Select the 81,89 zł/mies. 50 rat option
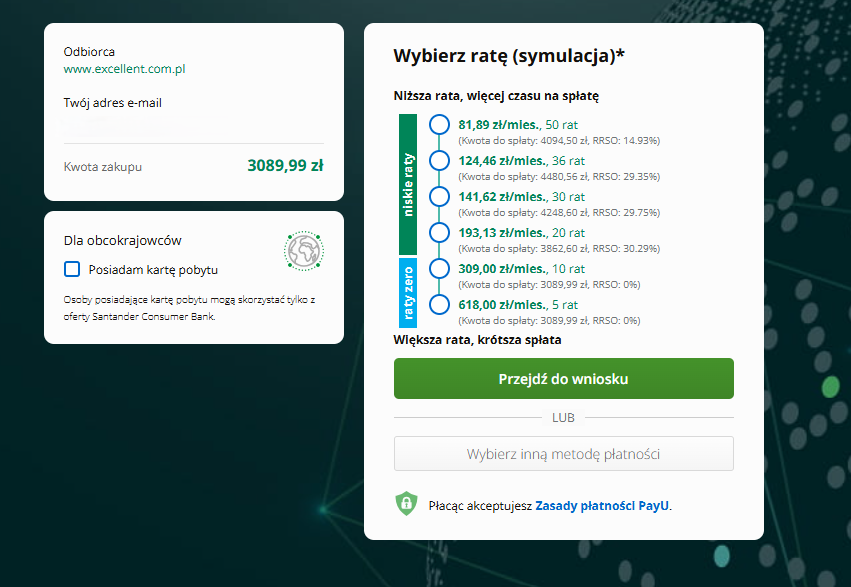The image size is (851, 587). coord(438,125)
